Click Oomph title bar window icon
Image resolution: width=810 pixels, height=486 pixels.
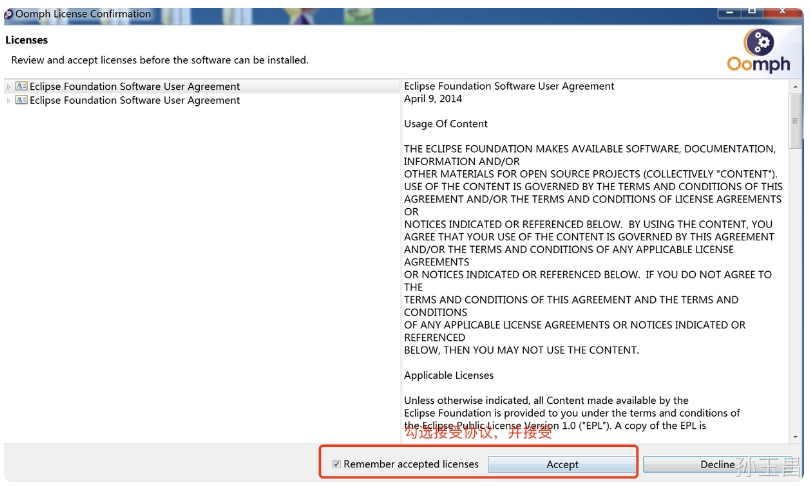point(8,14)
